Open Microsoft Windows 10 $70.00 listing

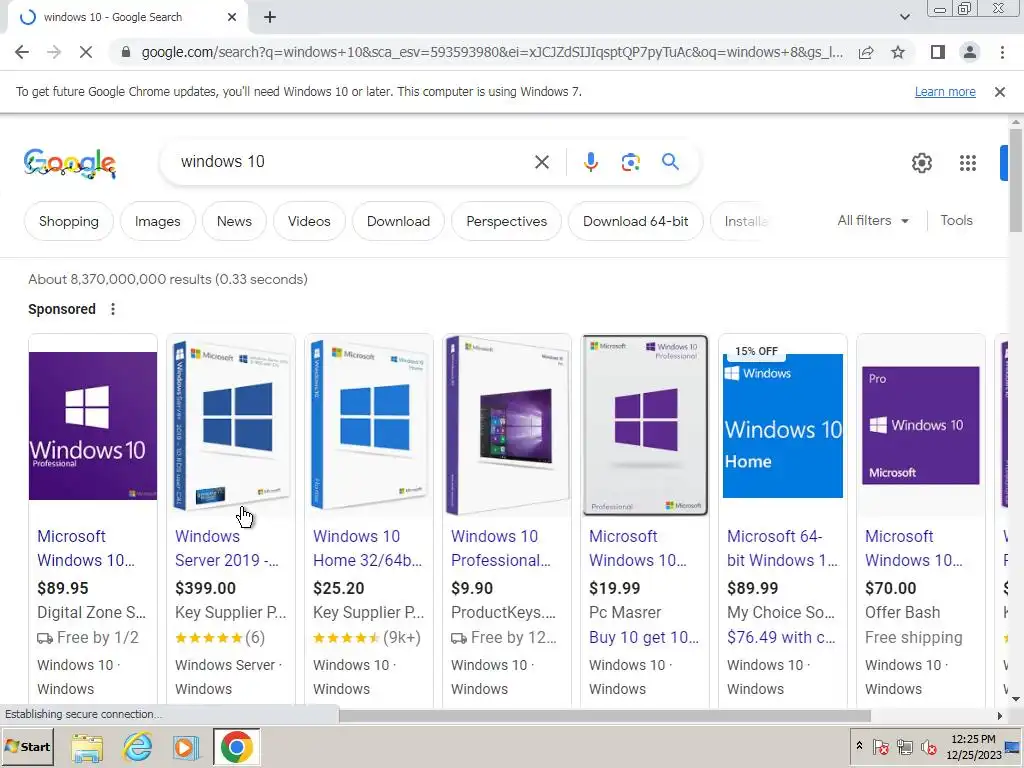[914, 549]
